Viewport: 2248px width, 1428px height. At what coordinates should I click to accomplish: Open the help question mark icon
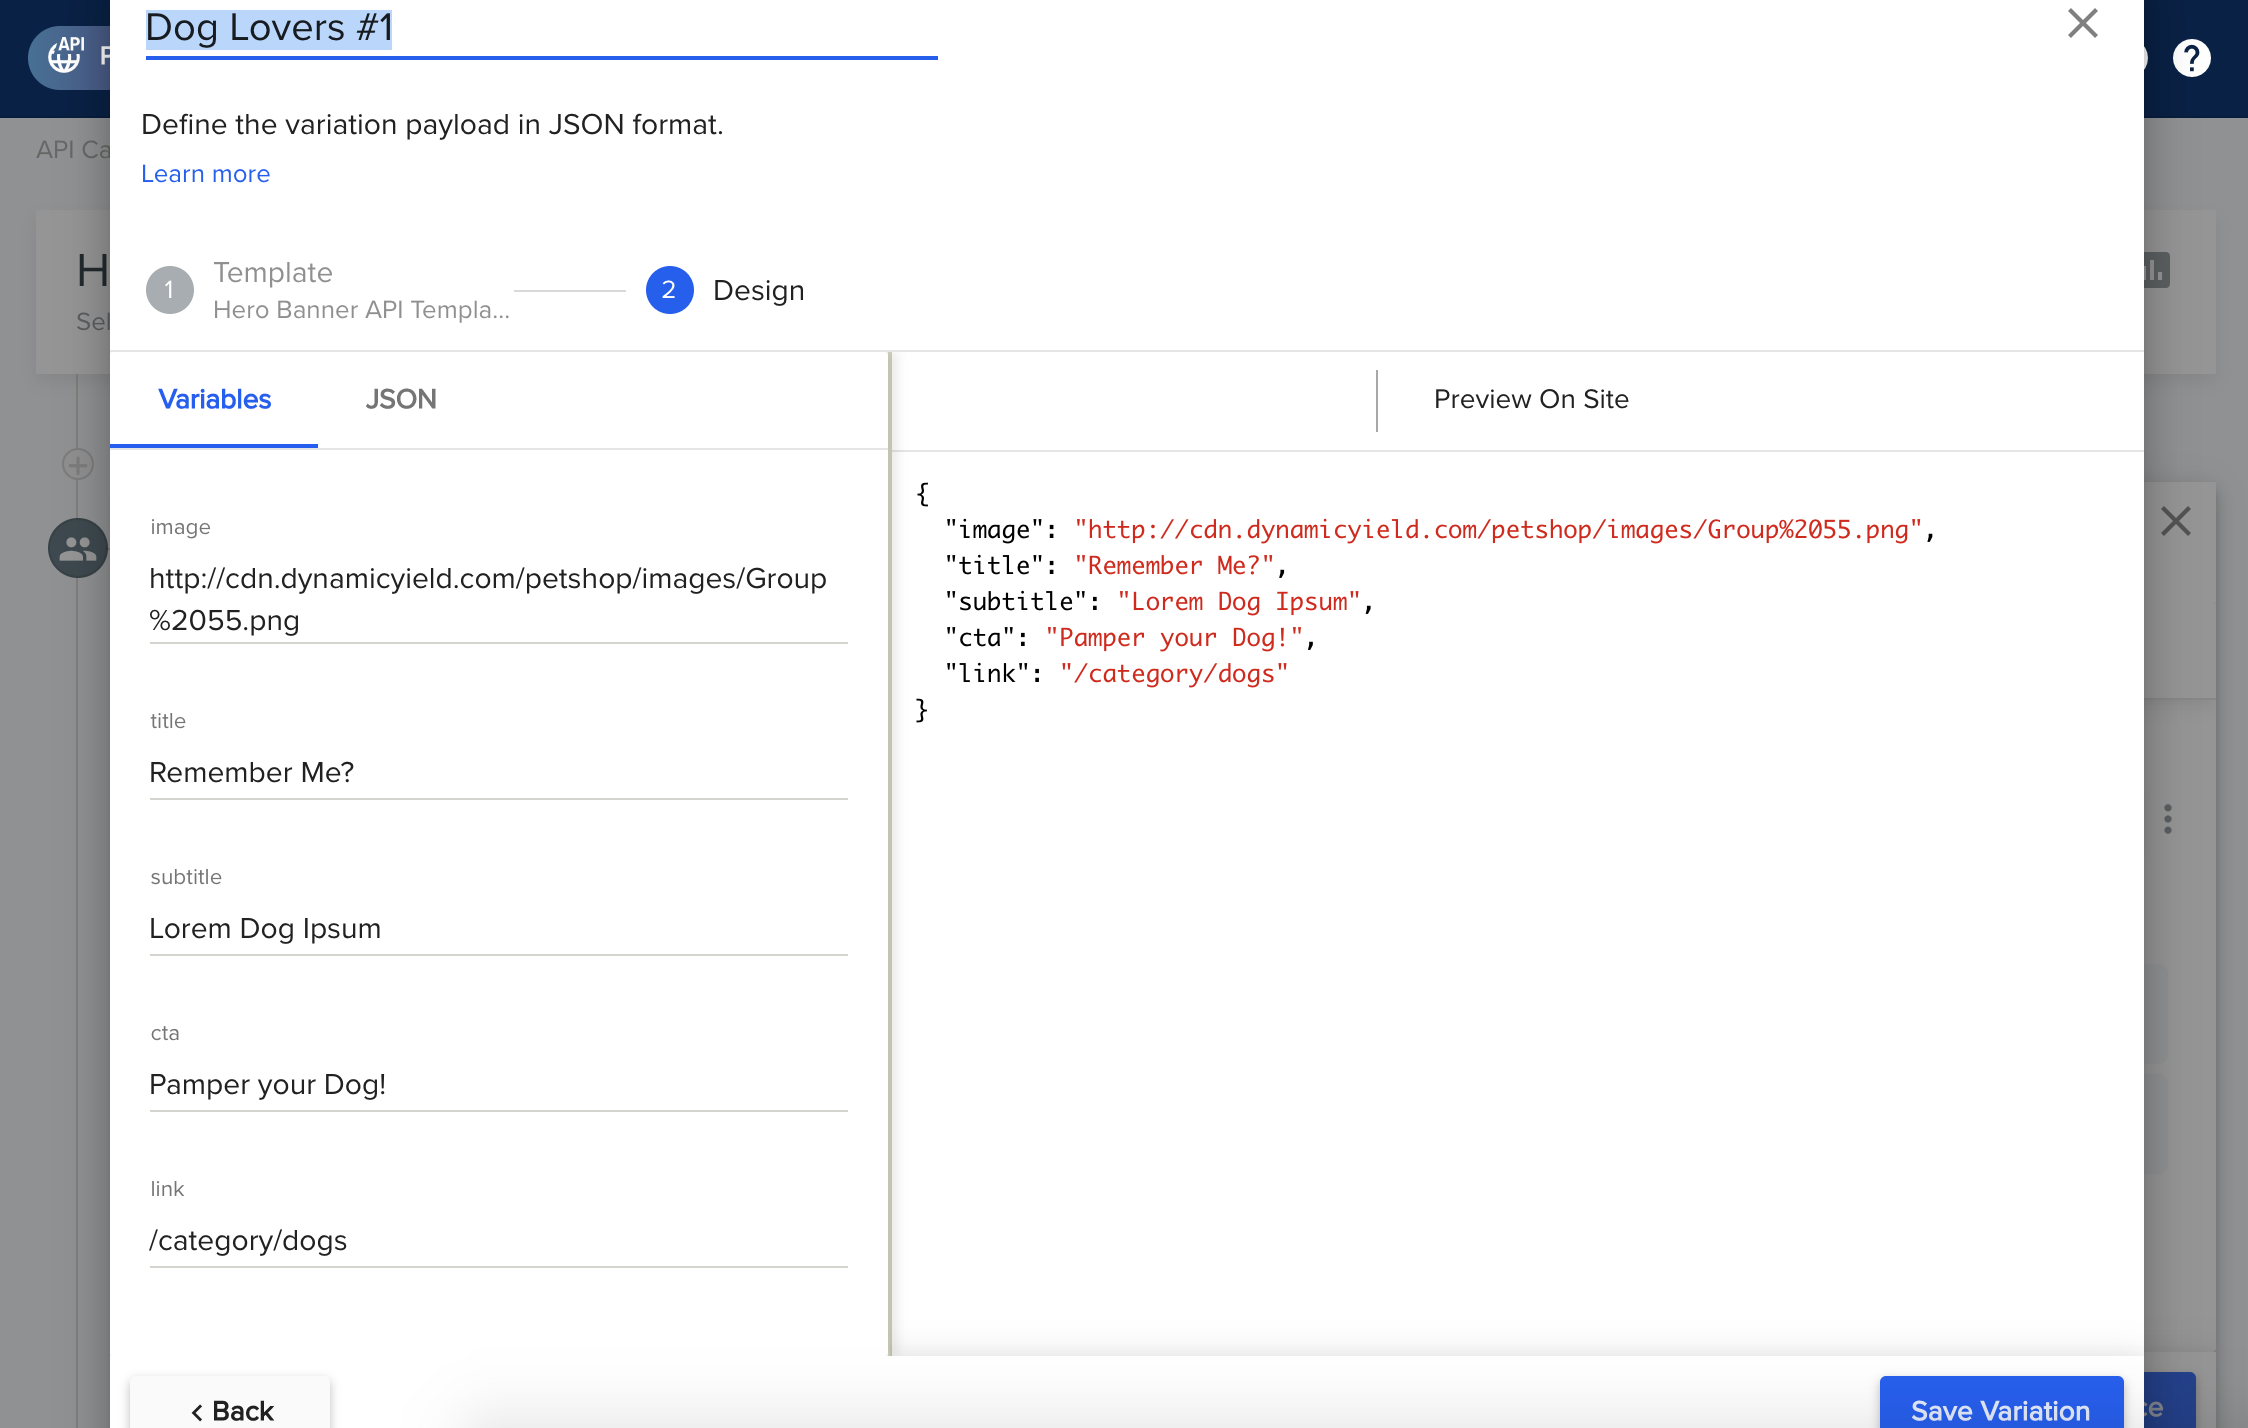coord(2191,58)
